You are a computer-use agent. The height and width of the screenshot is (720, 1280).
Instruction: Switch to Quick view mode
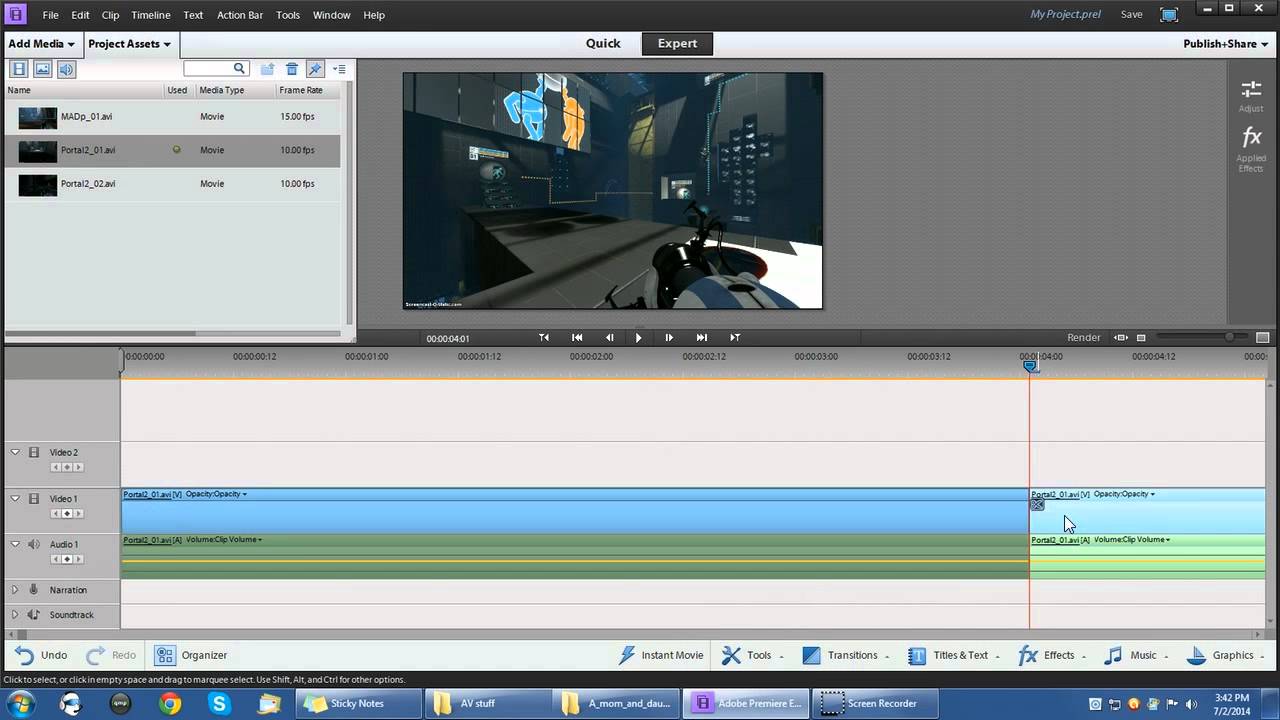click(603, 43)
